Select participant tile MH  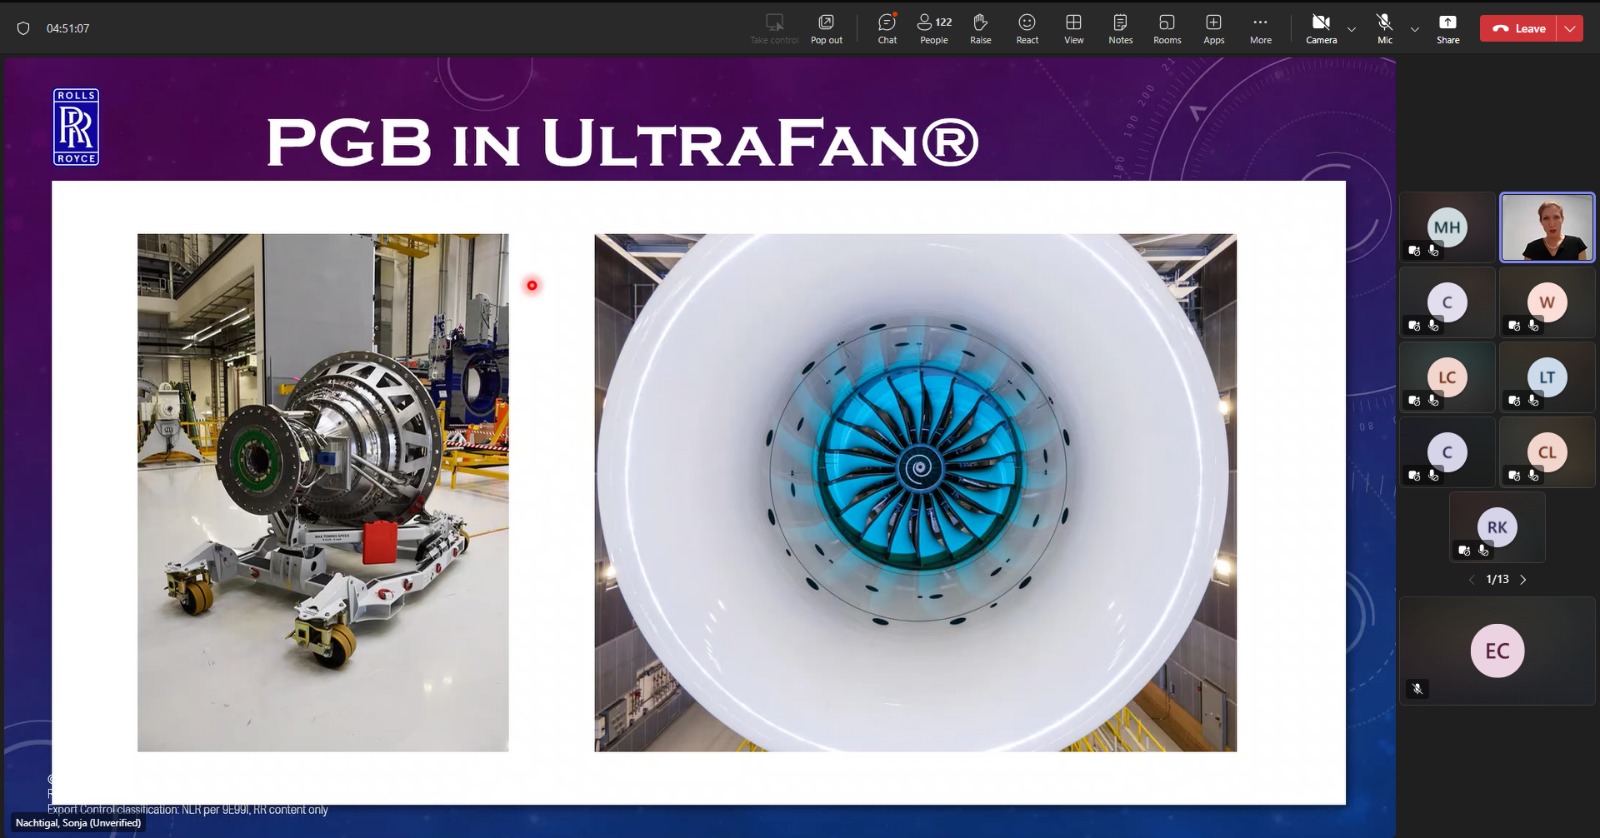point(1447,228)
